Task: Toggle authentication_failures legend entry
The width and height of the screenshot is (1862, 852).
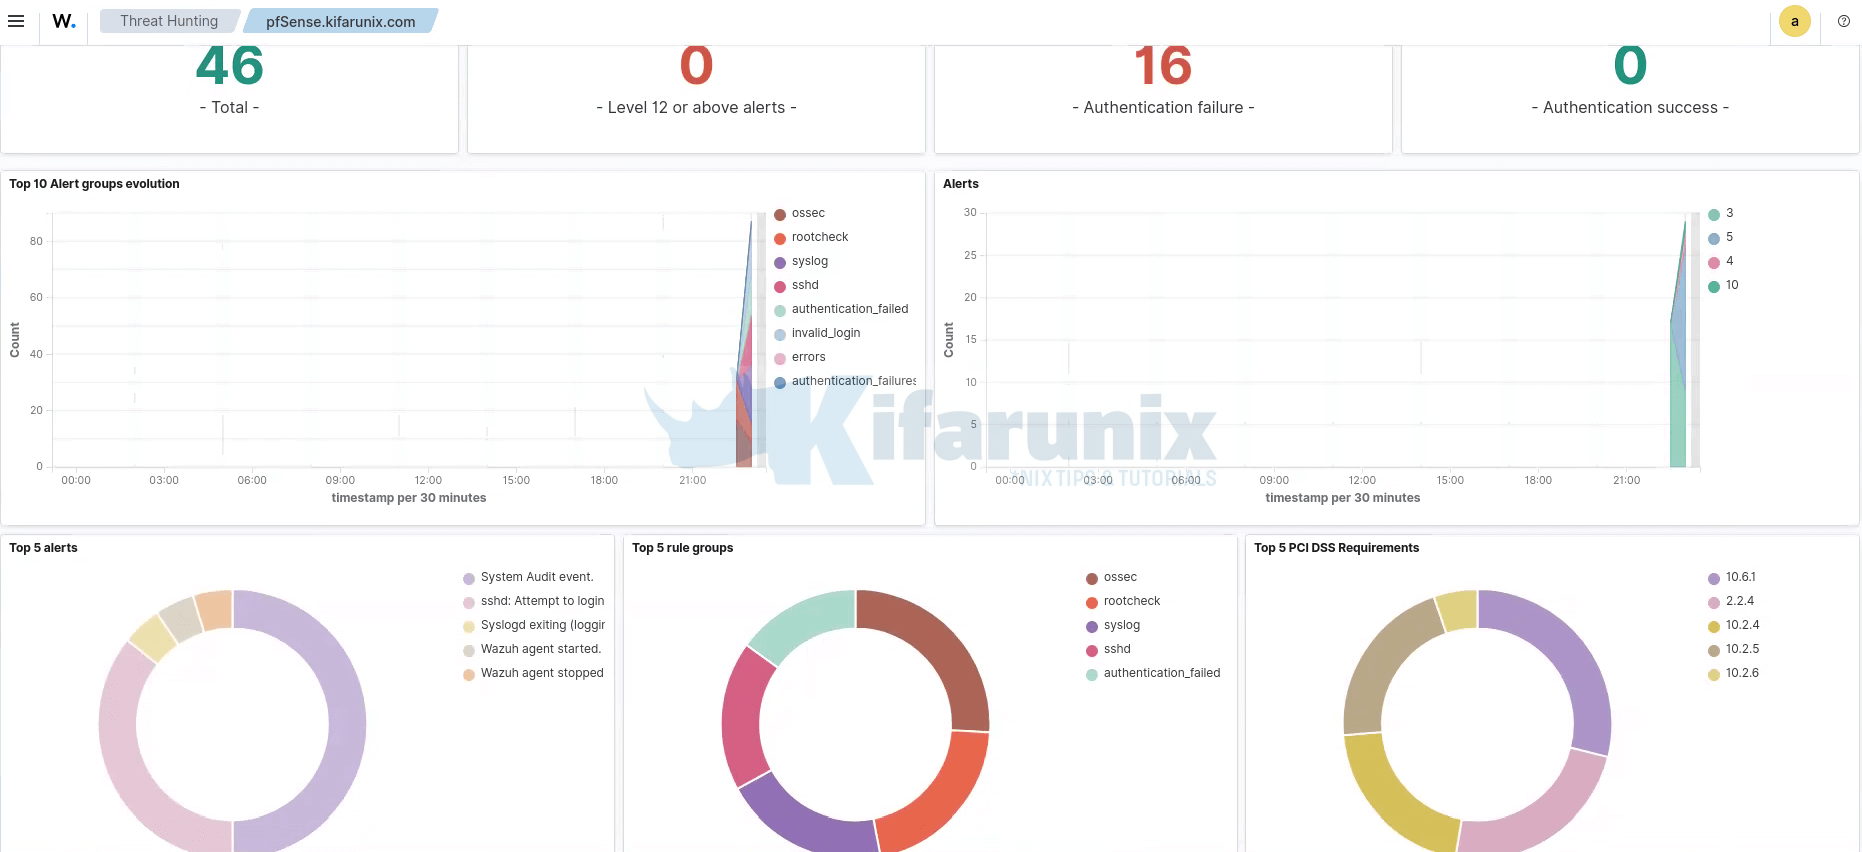Action: (853, 381)
